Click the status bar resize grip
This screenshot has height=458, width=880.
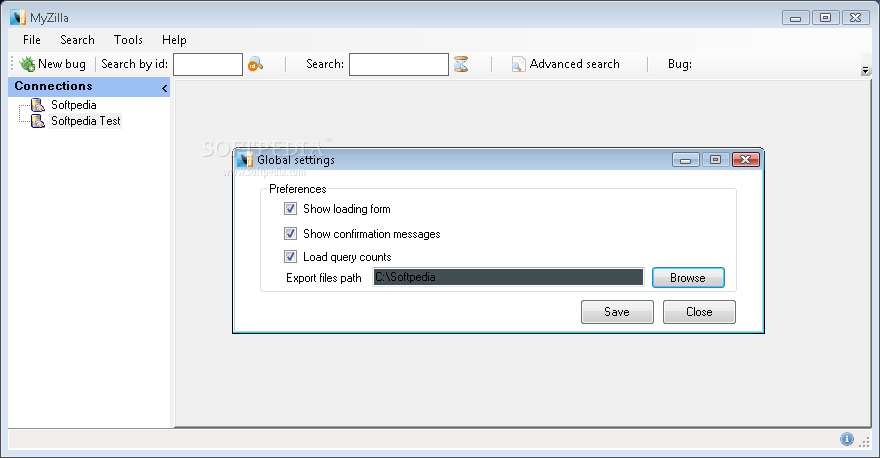point(865,442)
